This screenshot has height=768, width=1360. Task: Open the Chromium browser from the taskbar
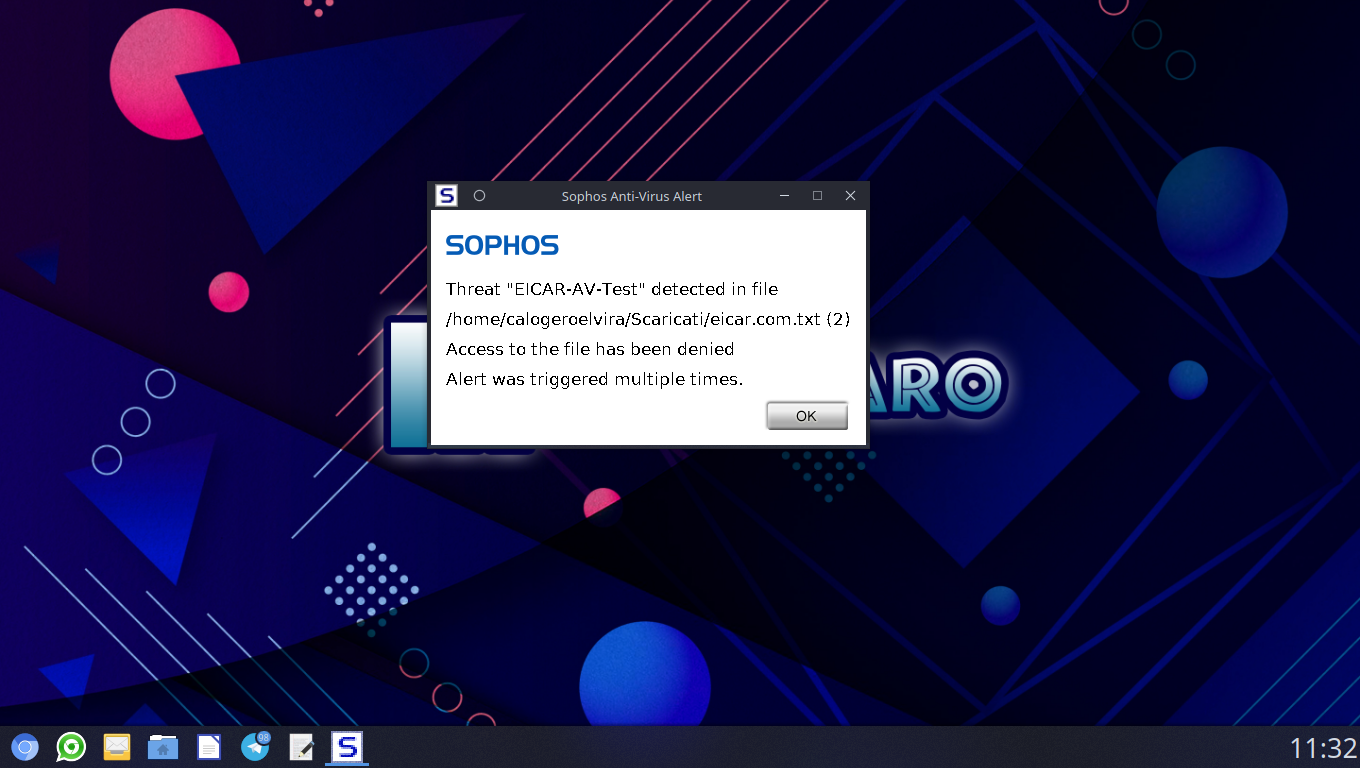click(25, 747)
